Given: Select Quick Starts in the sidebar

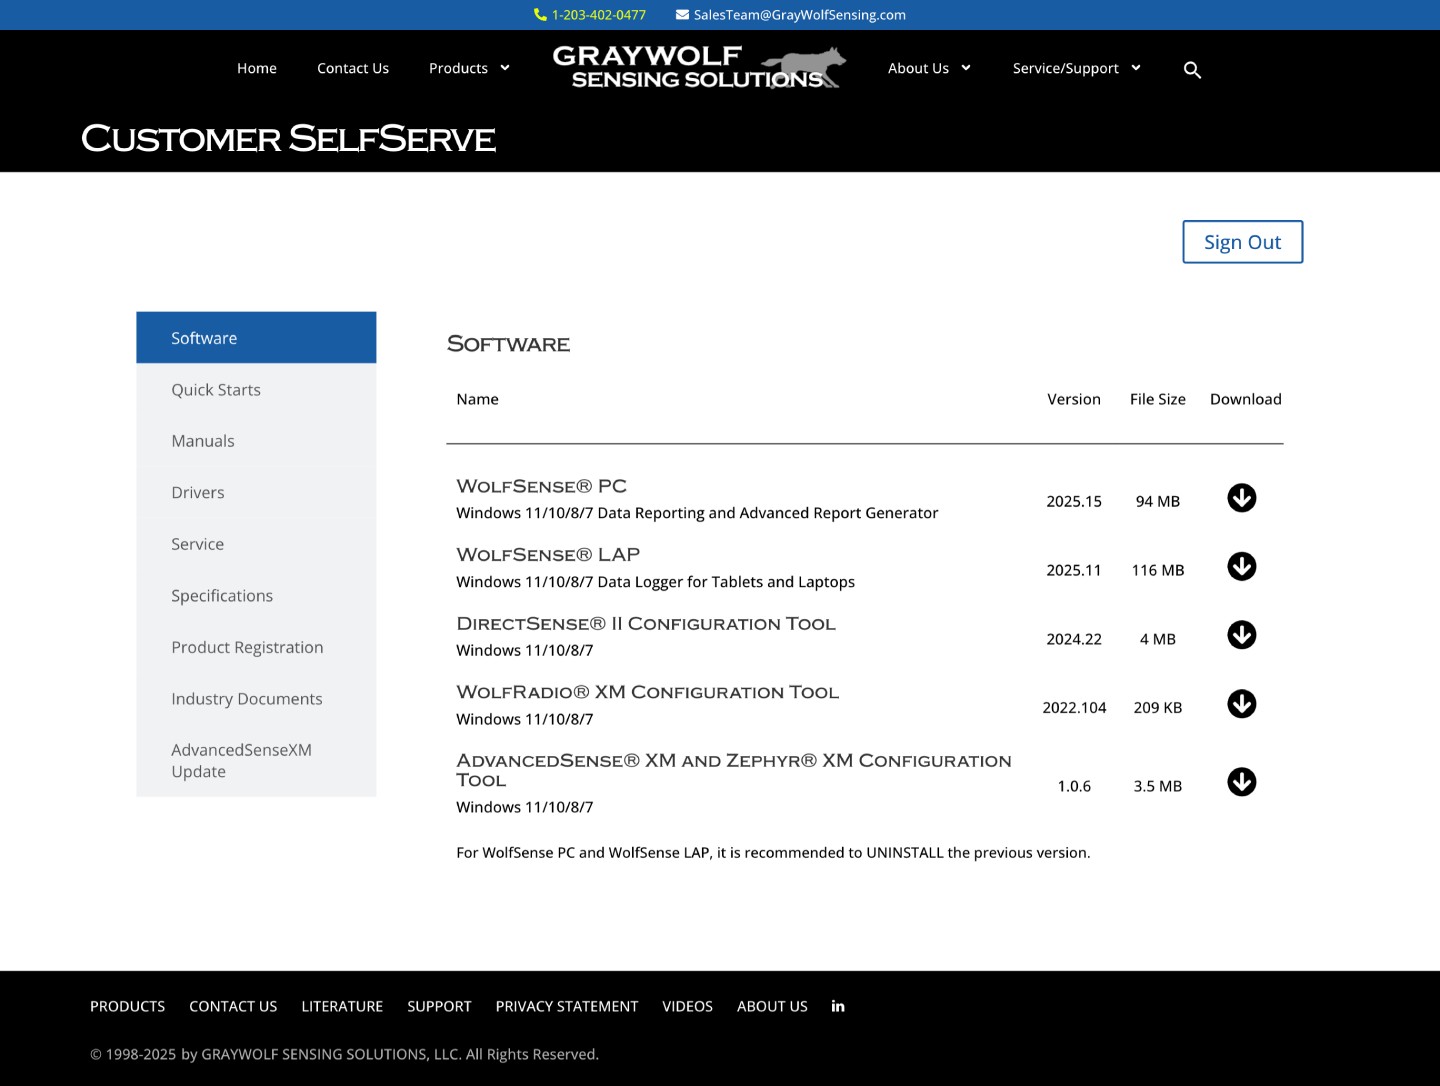Looking at the screenshot, I should [x=216, y=390].
